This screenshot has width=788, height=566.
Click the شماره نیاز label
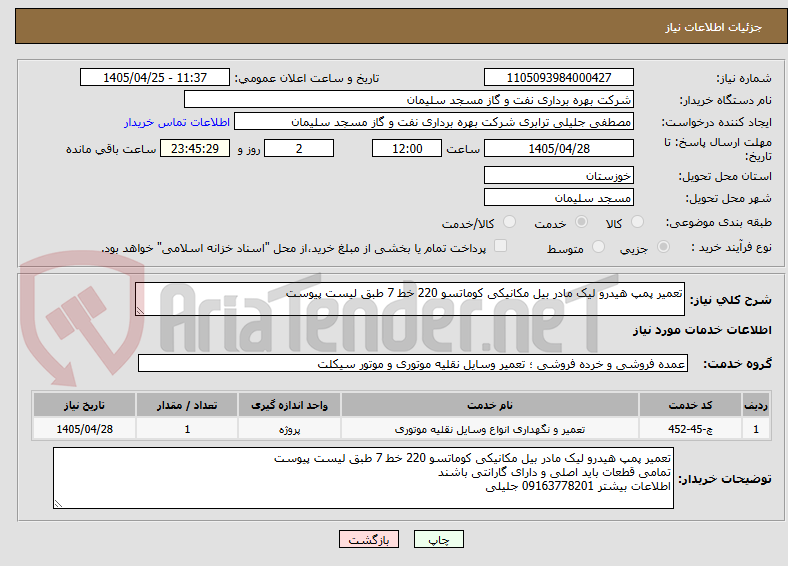744,78
